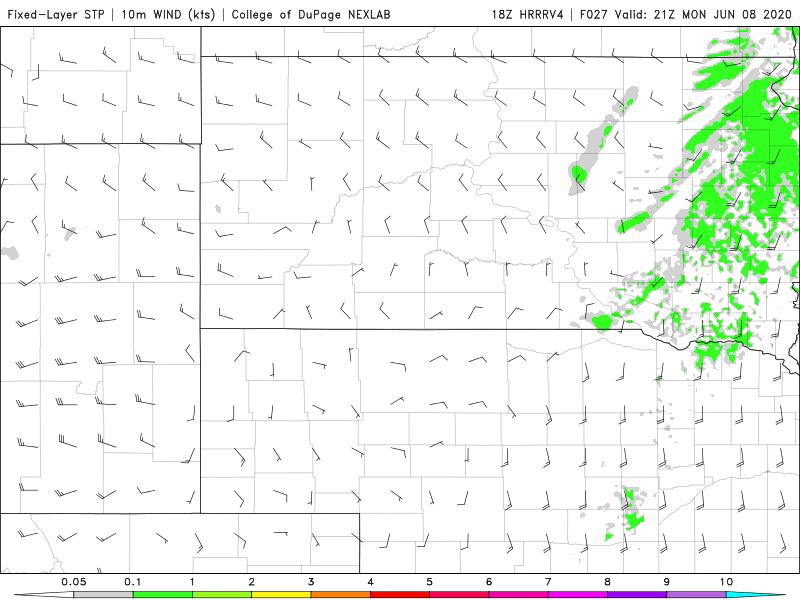Click the cyan above-10 arrow on color bar
Viewport: 800px width, 600px height.
[755, 595]
